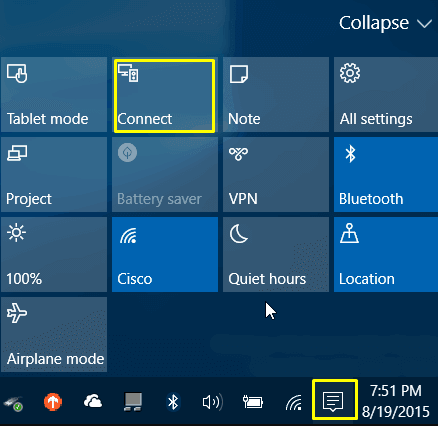The width and height of the screenshot is (438, 426).
Task: Toggle the Location quick action tile
Action: click(386, 254)
